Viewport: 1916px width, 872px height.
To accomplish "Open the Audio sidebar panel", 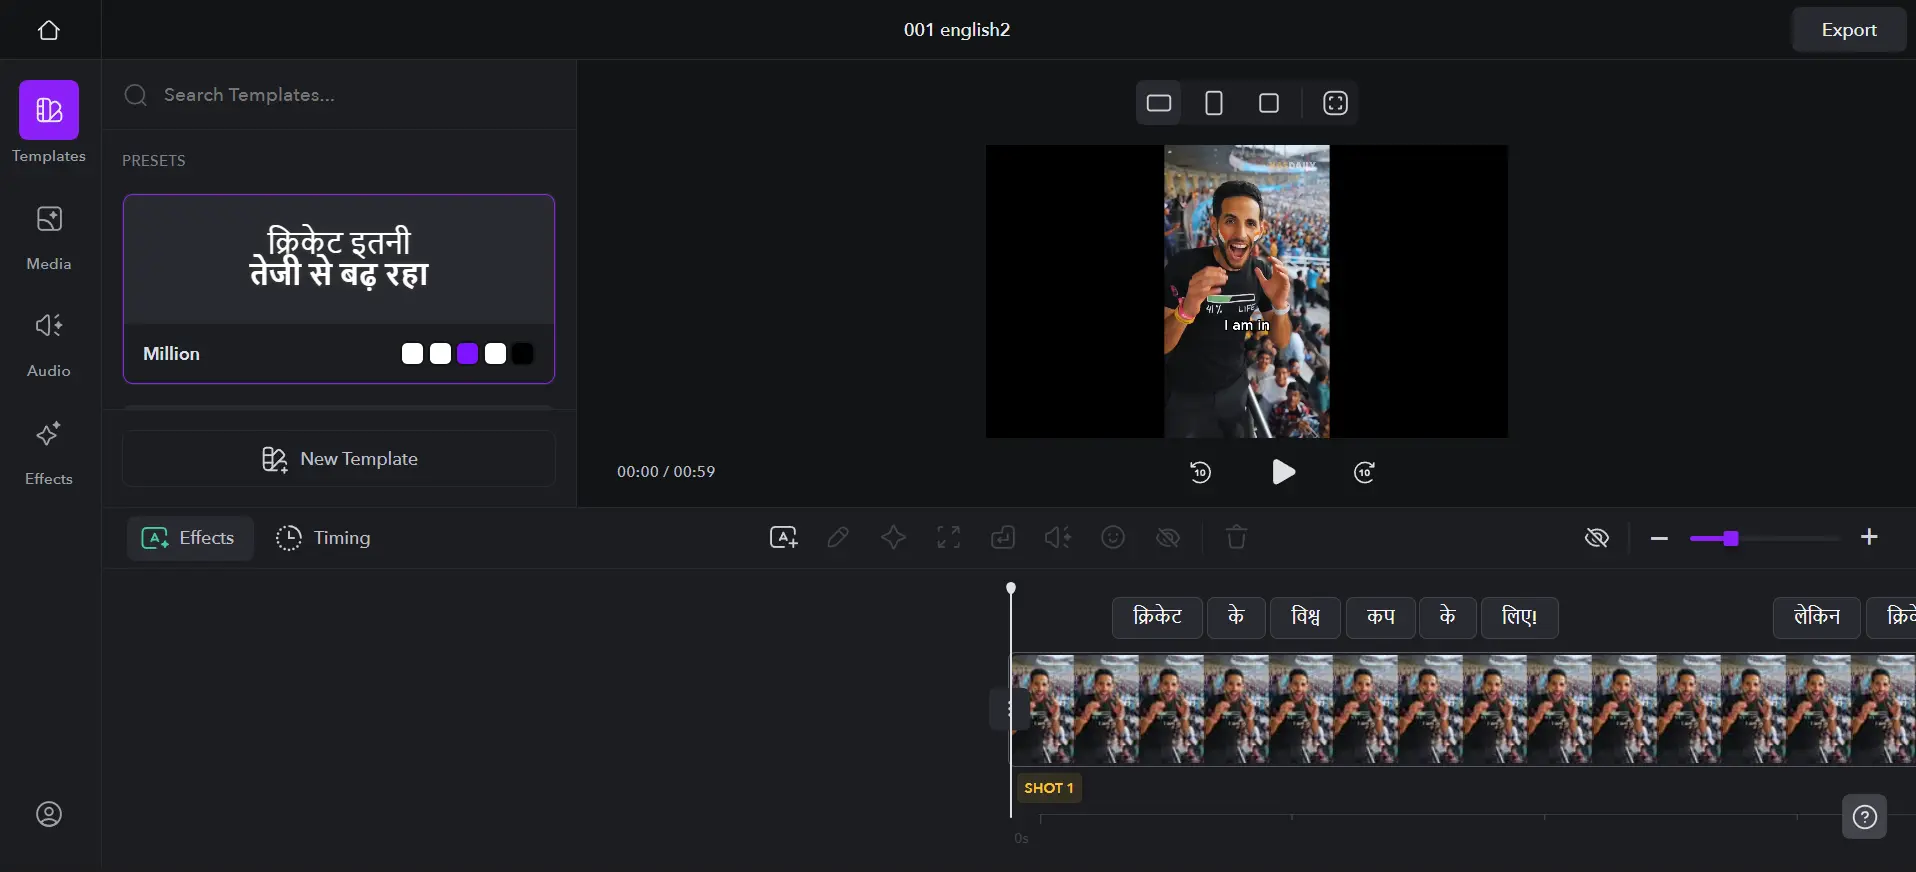I will point(48,345).
